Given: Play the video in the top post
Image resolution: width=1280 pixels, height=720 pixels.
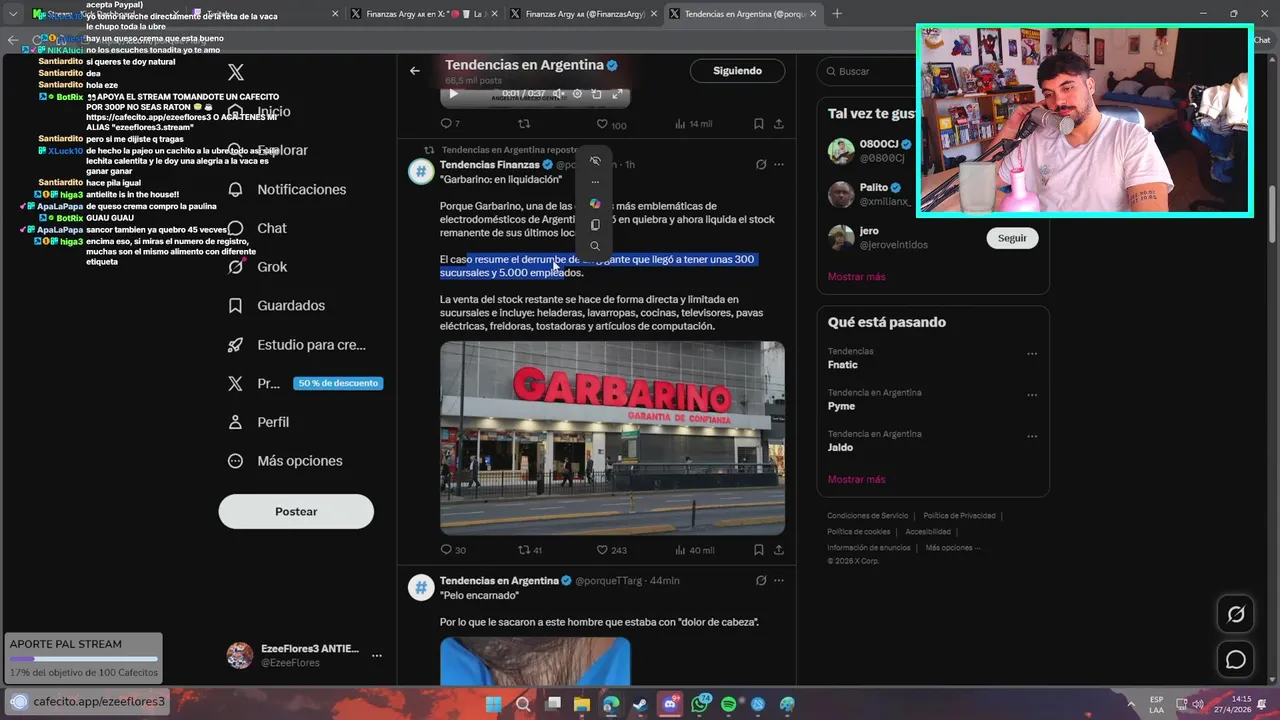Looking at the screenshot, I should 453,94.
